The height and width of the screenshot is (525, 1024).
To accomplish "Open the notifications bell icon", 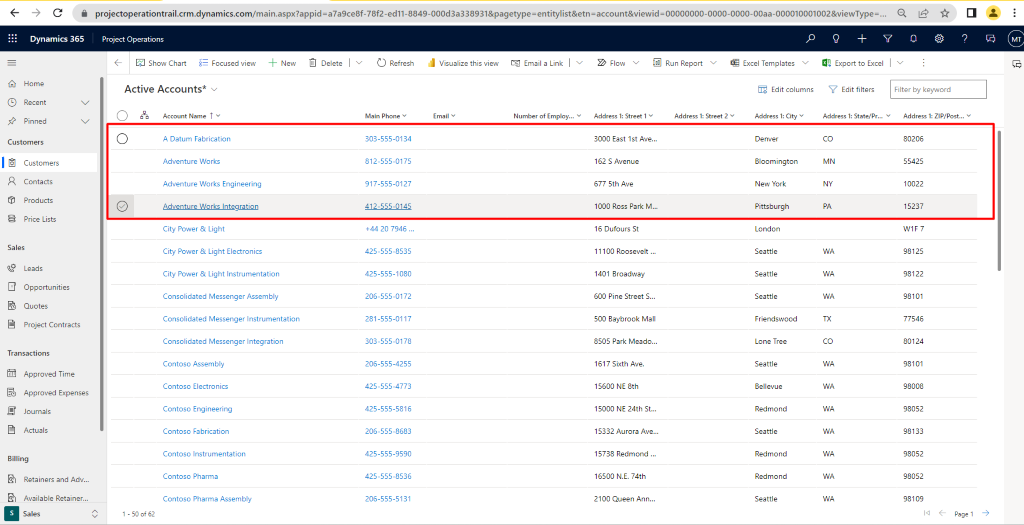I will [x=913, y=39].
